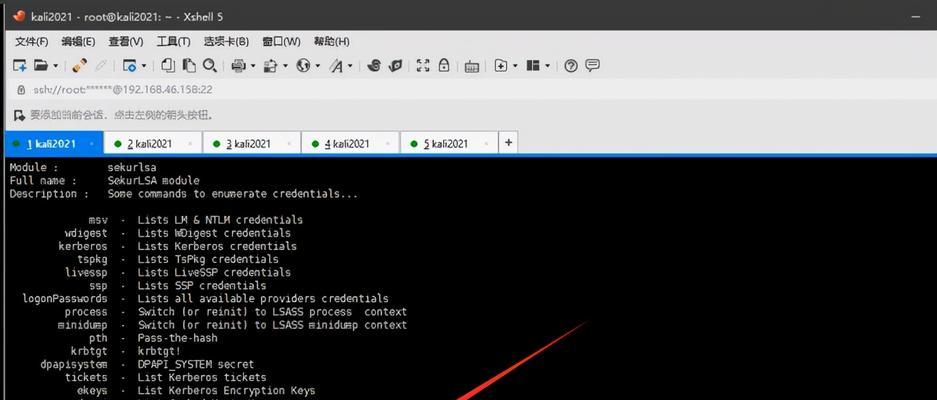Click the Disconnect plug icon
Screen dimensions: 937x400
(80, 66)
